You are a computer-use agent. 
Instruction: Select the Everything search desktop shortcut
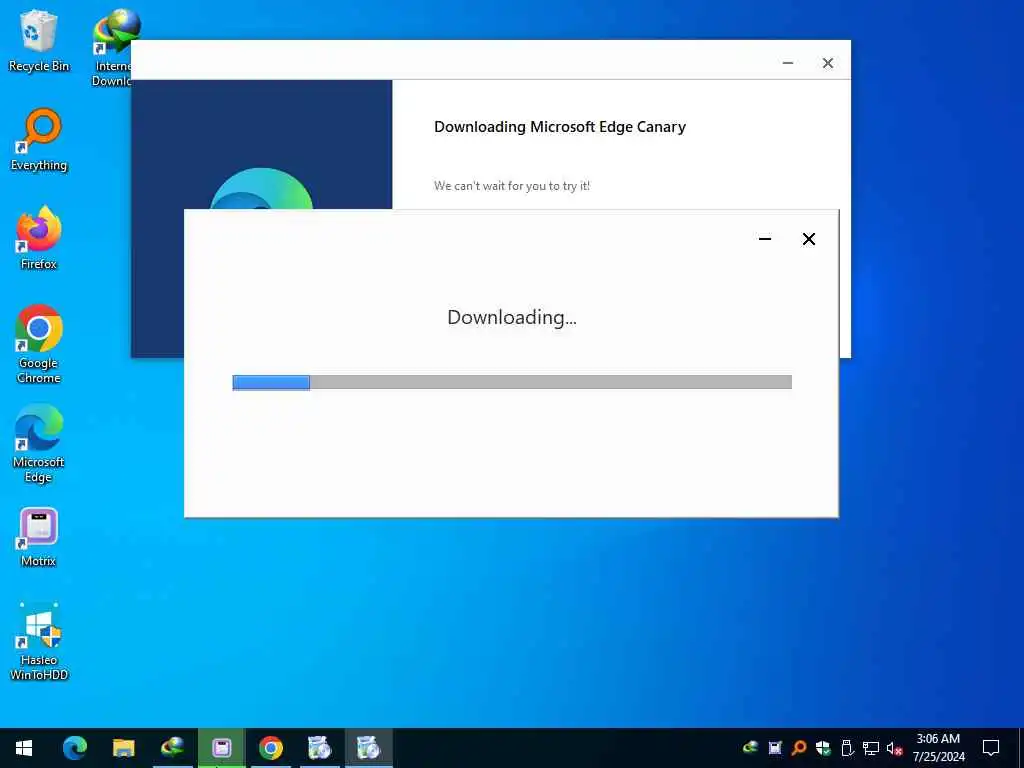(x=39, y=140)
